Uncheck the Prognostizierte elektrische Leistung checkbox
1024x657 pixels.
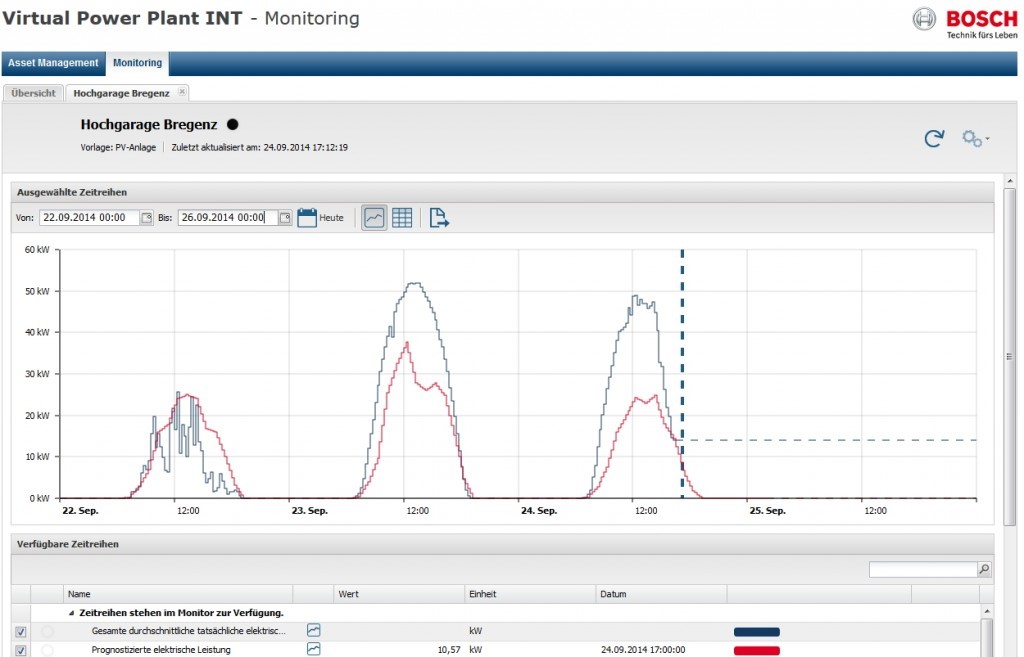[x=22, y=650]
